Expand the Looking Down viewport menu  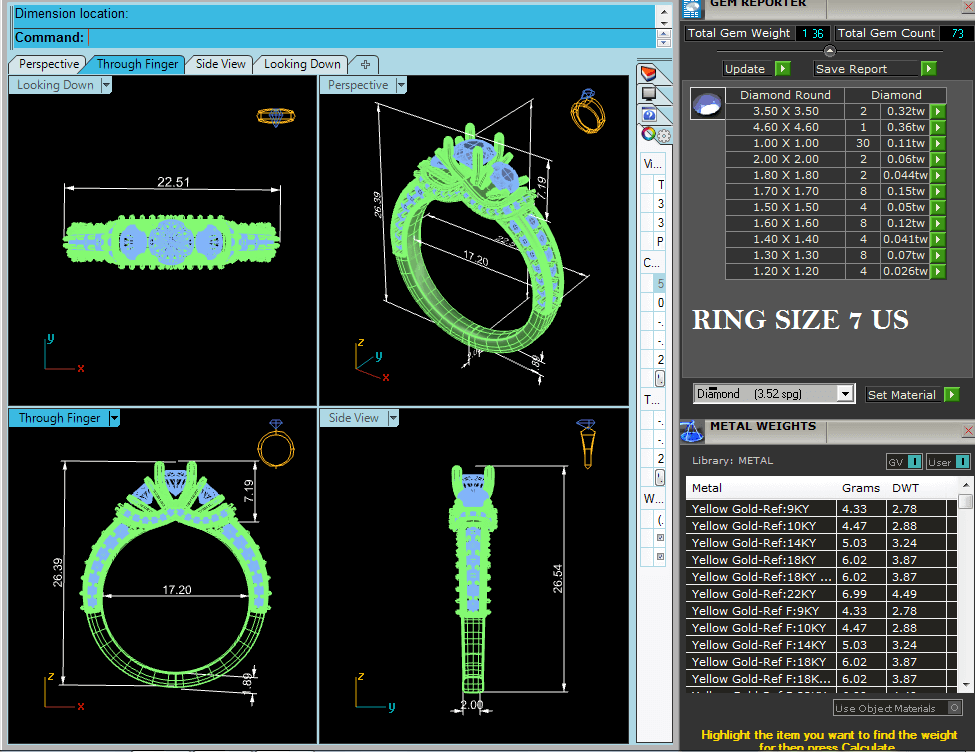coord(106,86)
